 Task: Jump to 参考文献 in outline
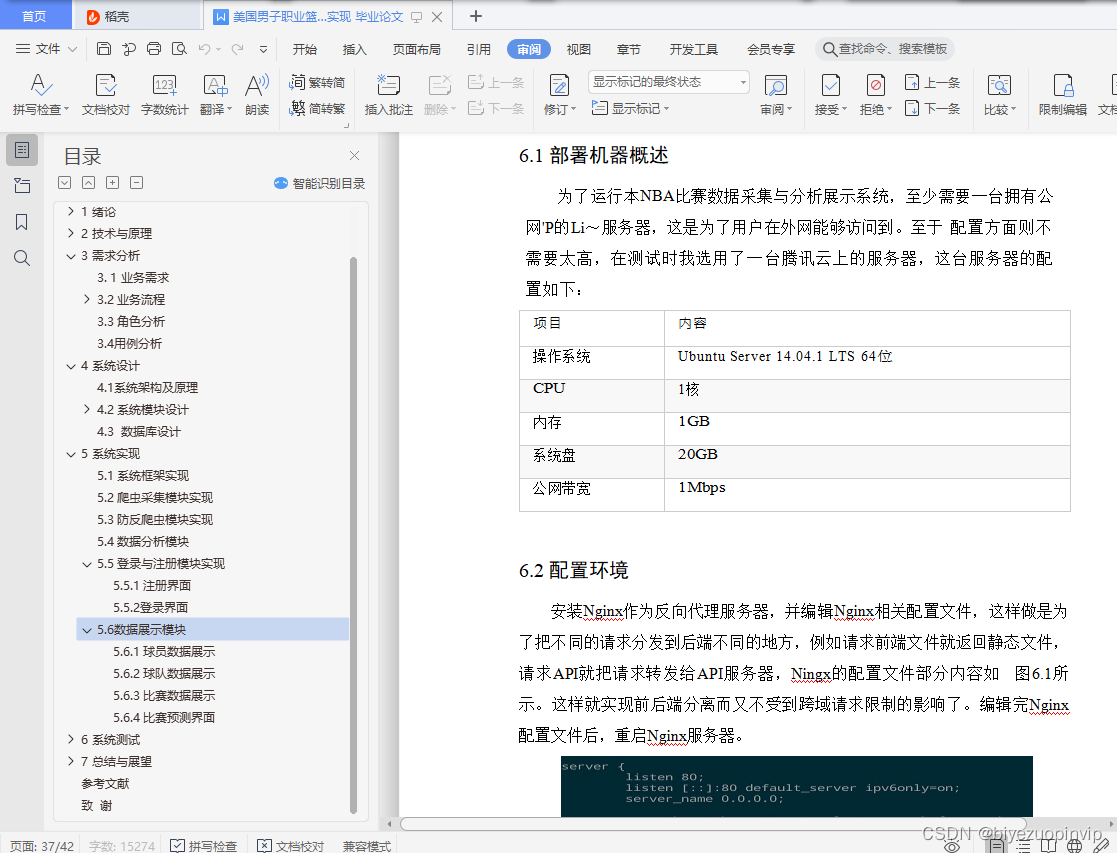click(105, 784)
